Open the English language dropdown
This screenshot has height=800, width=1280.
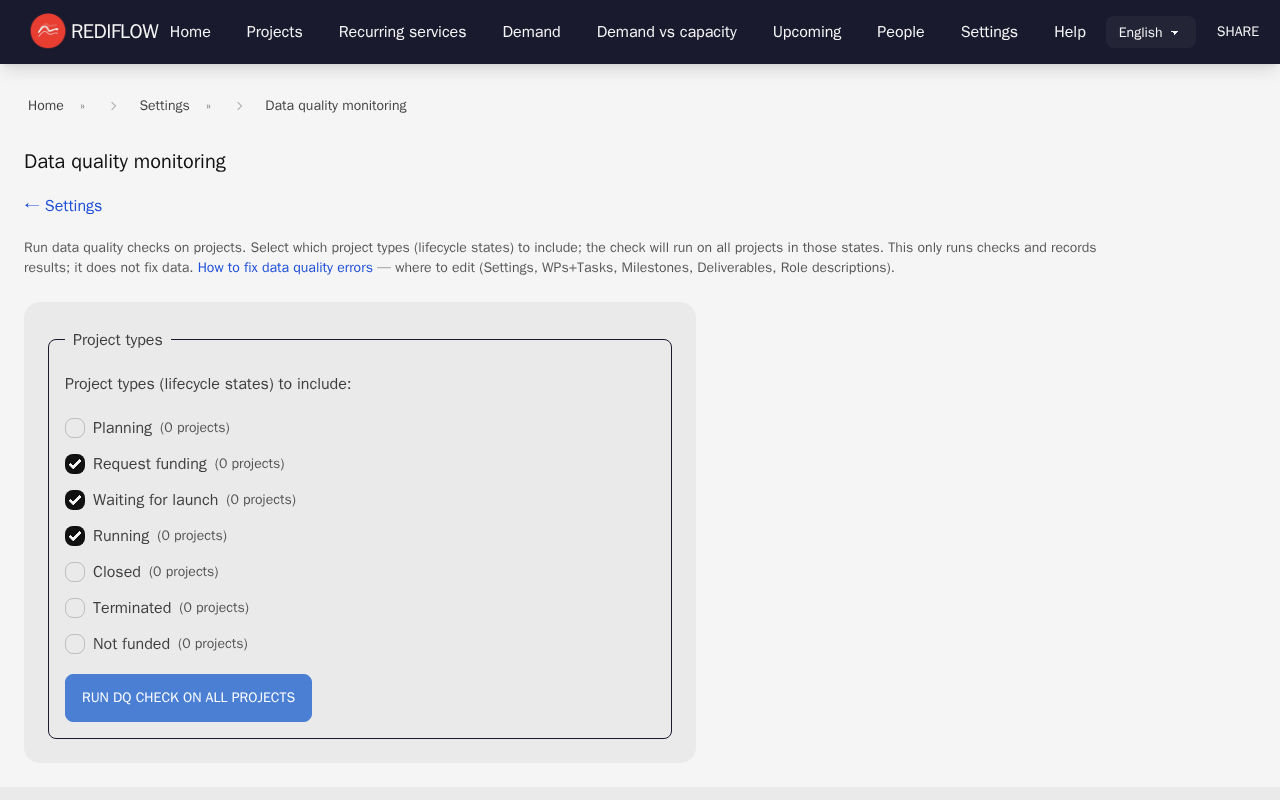click(x=1150, y=32)
